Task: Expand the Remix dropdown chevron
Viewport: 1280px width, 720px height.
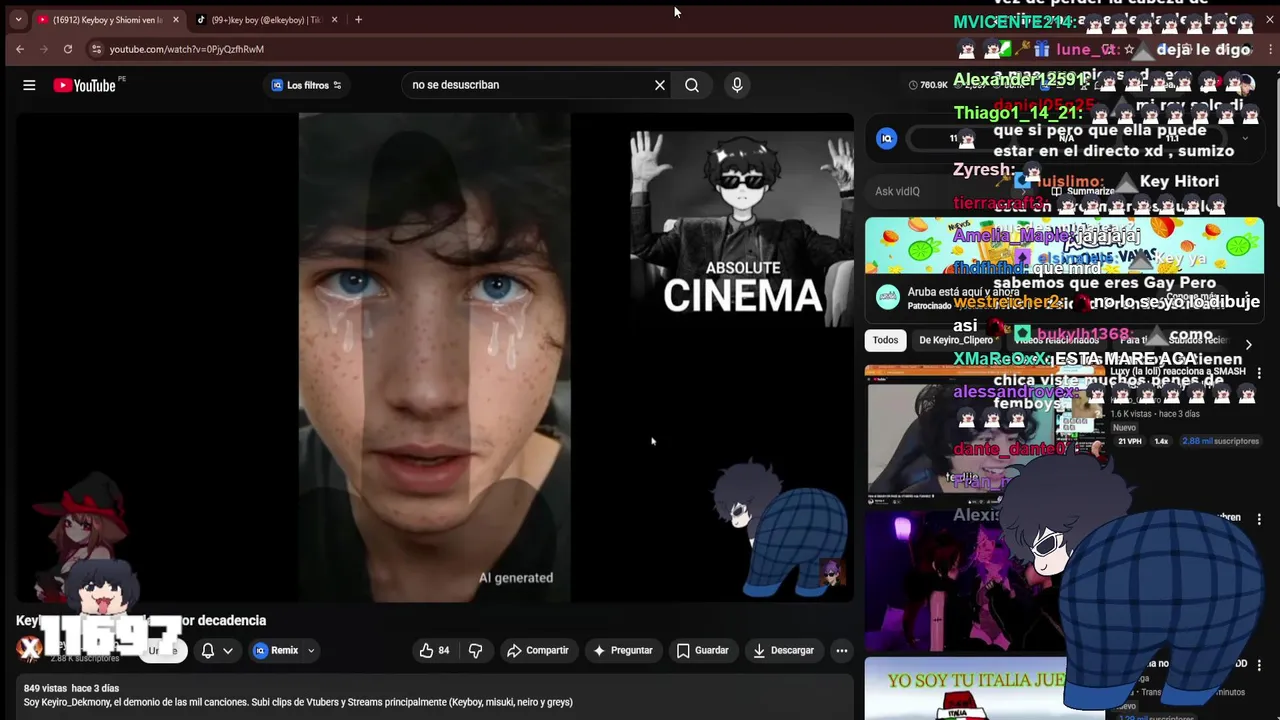Action: [311, 650]
